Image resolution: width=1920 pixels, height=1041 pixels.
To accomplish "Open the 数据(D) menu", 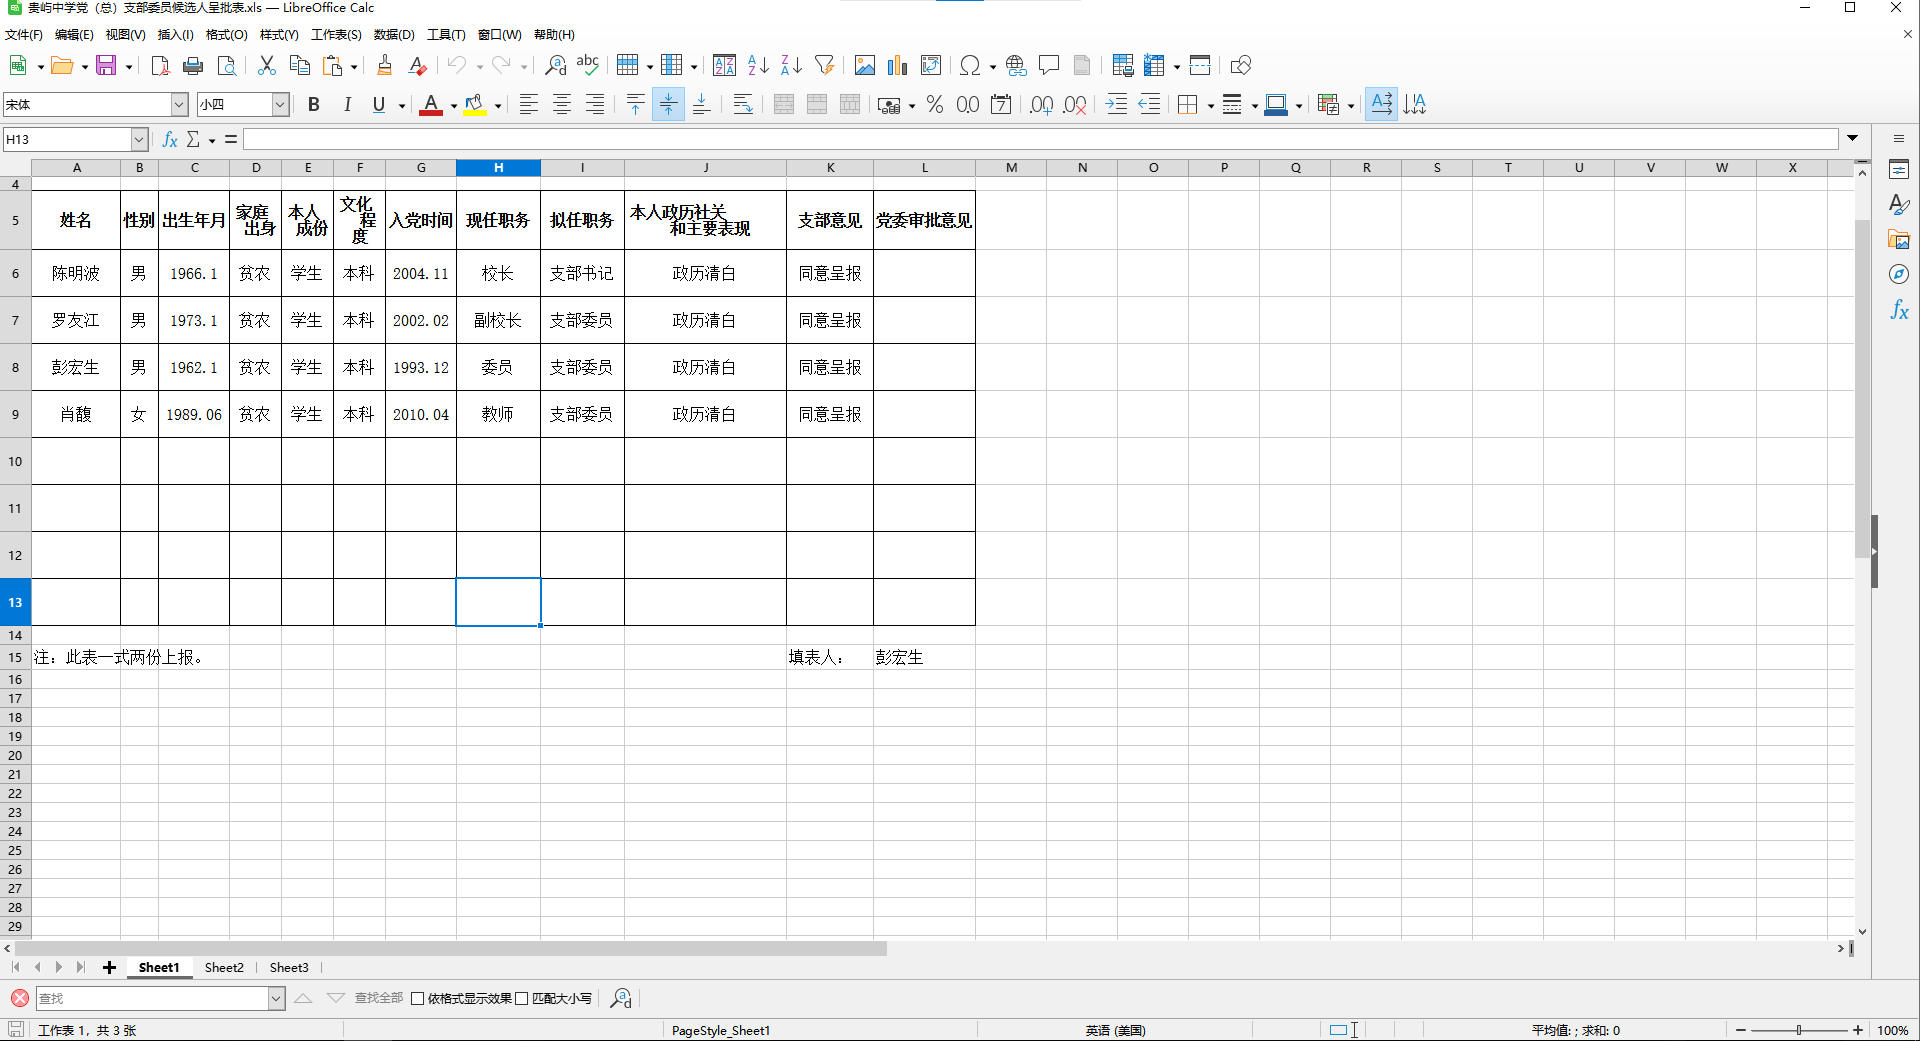I will click(394, 35).
